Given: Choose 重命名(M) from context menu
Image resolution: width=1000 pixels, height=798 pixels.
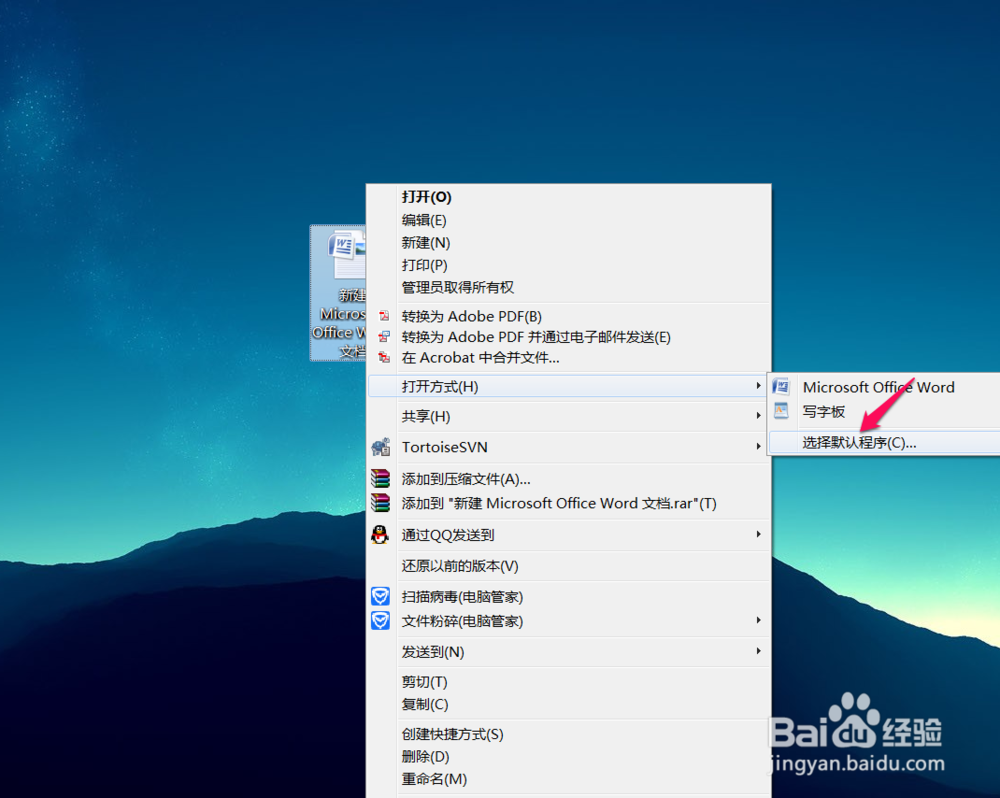Looking at the screenshot, I should (569, 779).
